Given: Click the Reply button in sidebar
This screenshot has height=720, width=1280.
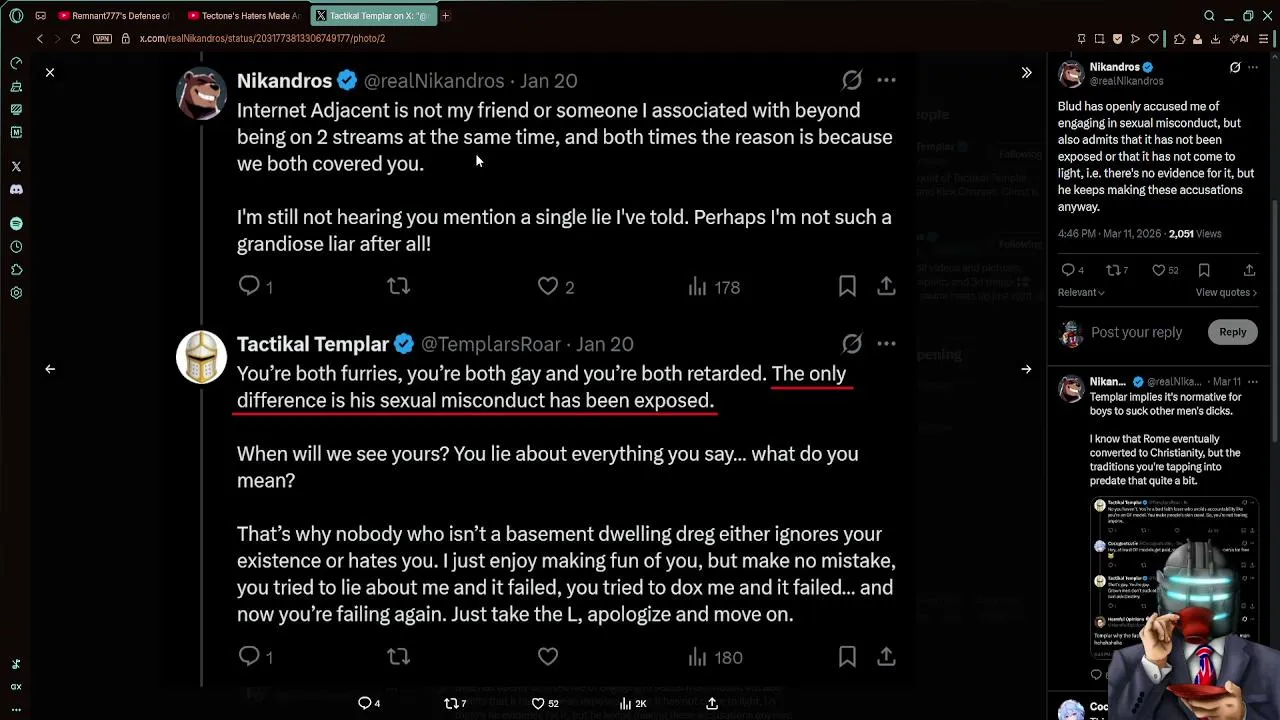Looking at the screenshot, I should coord(1232,332).
